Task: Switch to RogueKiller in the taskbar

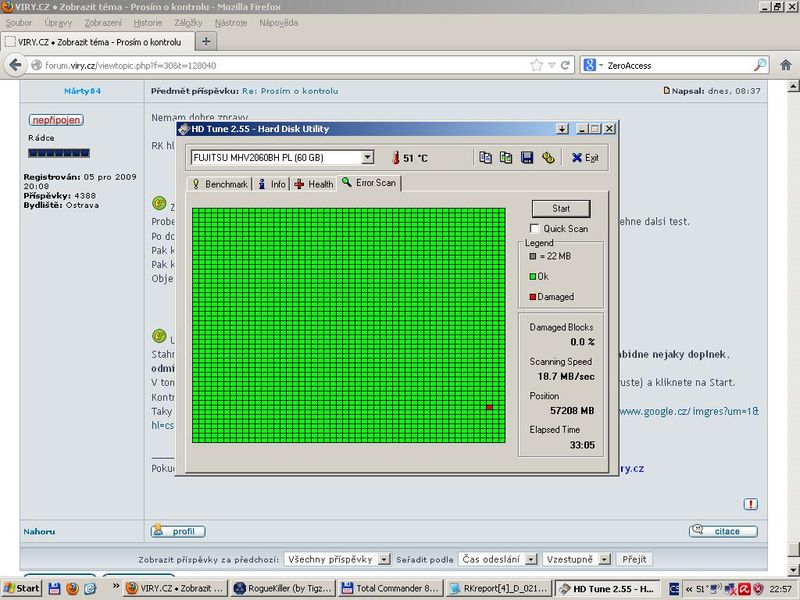Action: pyautogui.click(x=284, y=588)
